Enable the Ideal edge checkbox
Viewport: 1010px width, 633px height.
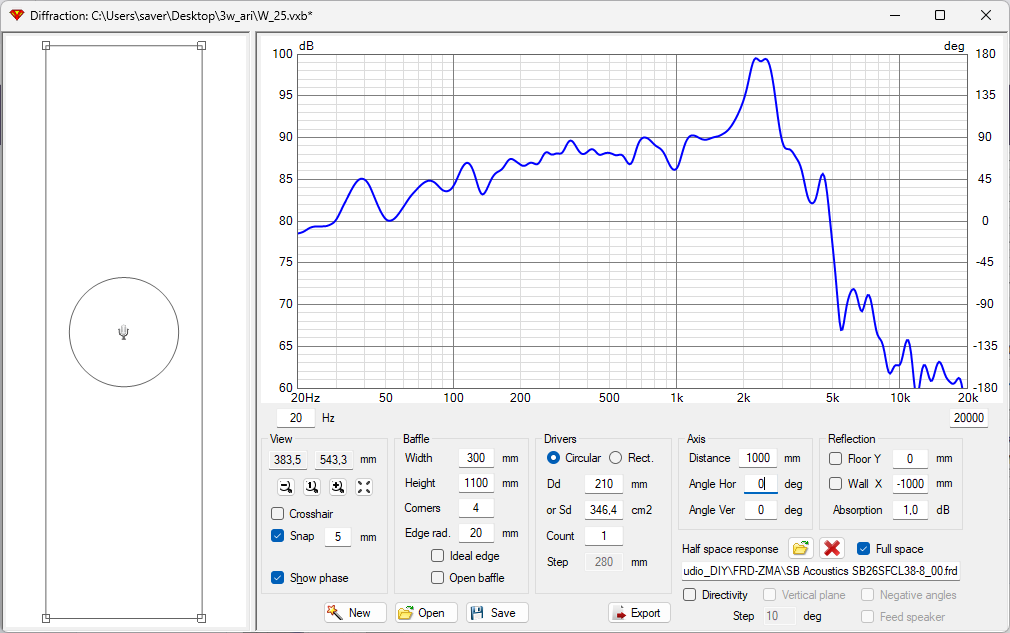(437, 556)
